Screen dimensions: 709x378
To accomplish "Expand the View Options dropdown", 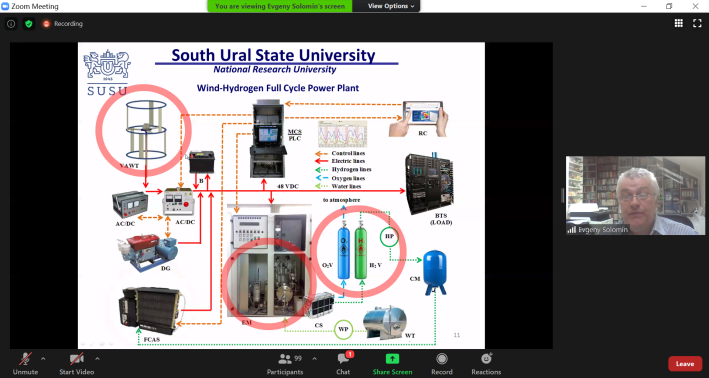I will click(x=391, y=6).
